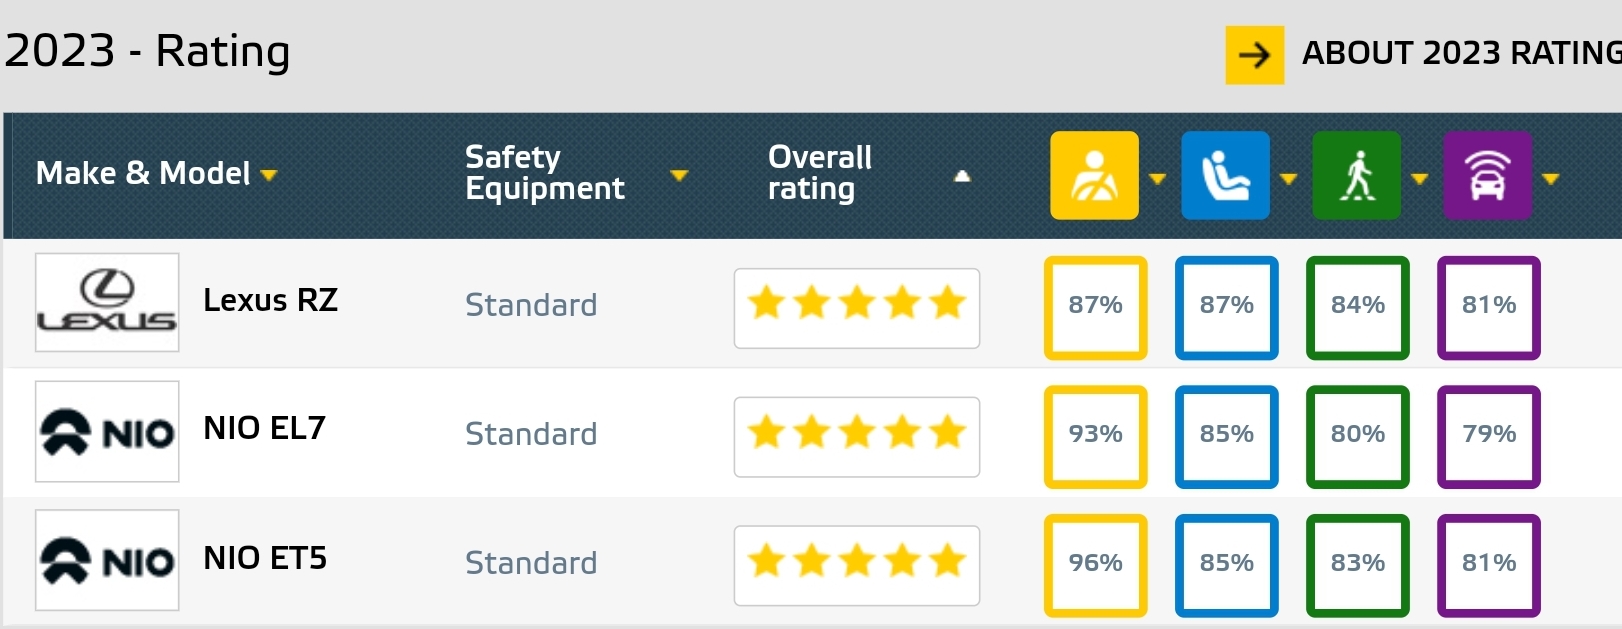The width and height of the screenshot is (1622, 629).
Task: Click the yellow arrow icon beside About 2023 Rating
Action: (x=1254, y=55)
